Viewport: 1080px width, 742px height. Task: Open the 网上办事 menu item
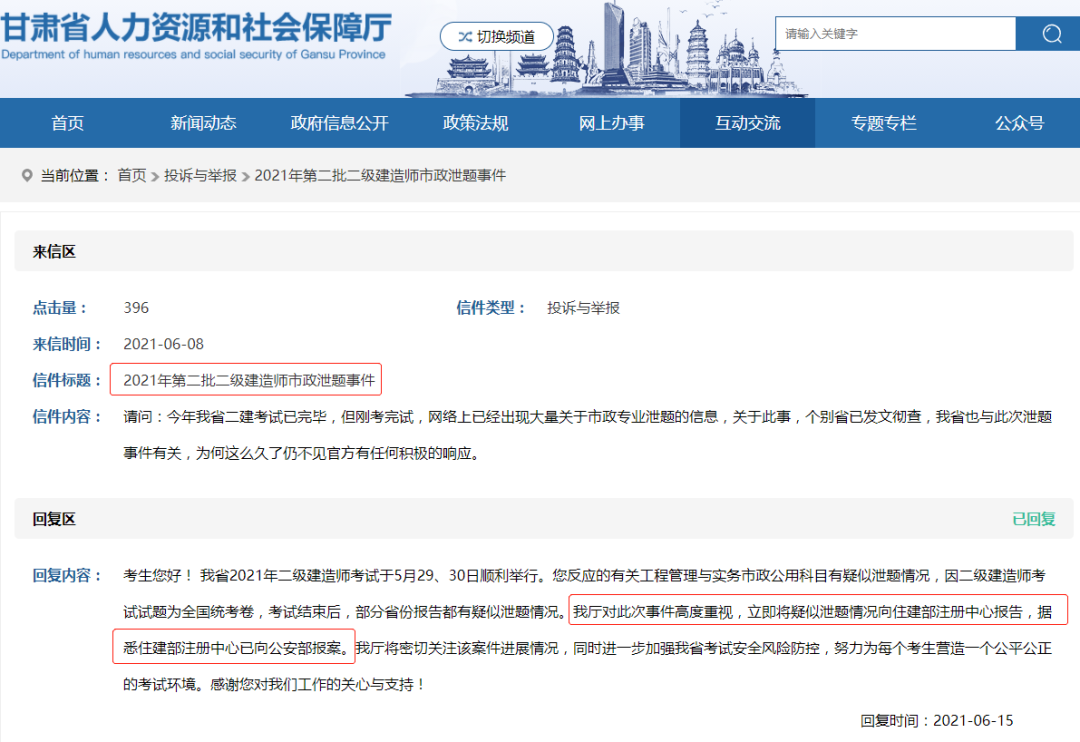pos(611,123)
